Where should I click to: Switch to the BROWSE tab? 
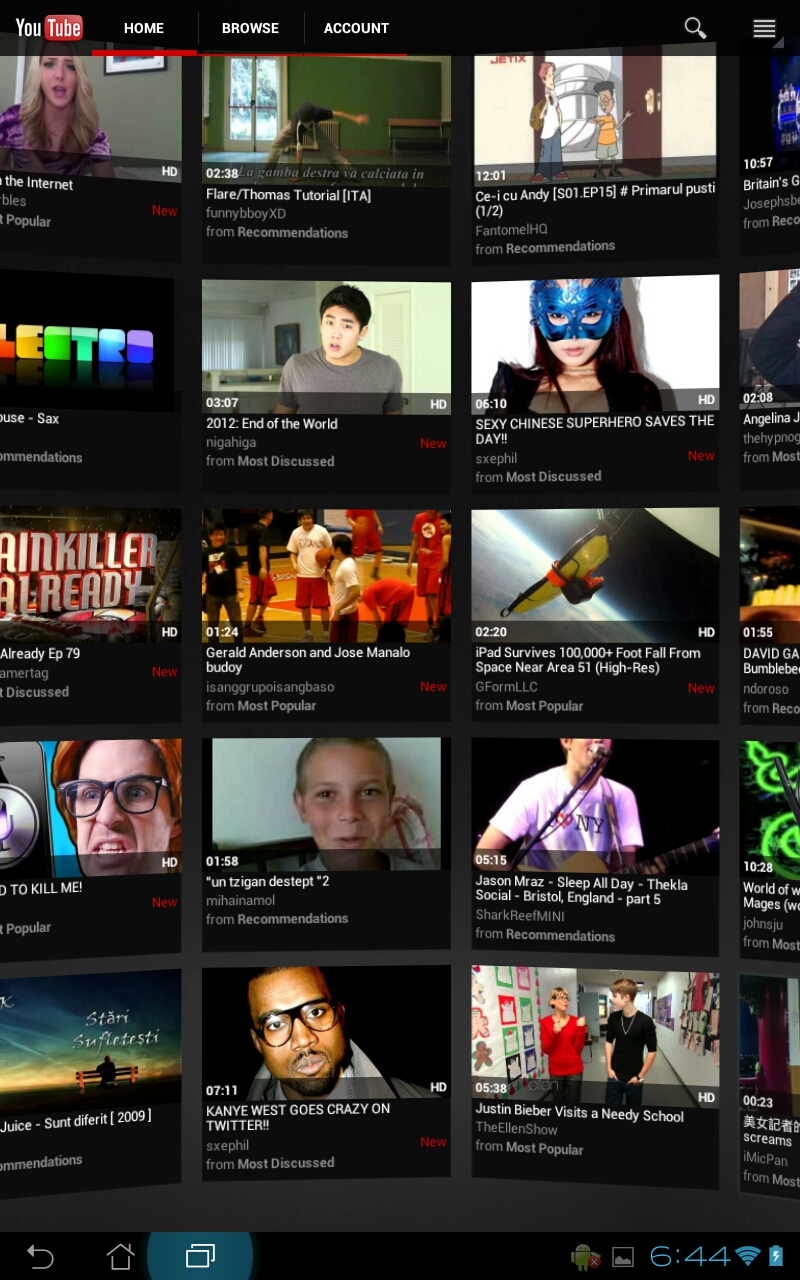(x=250, y=28)
